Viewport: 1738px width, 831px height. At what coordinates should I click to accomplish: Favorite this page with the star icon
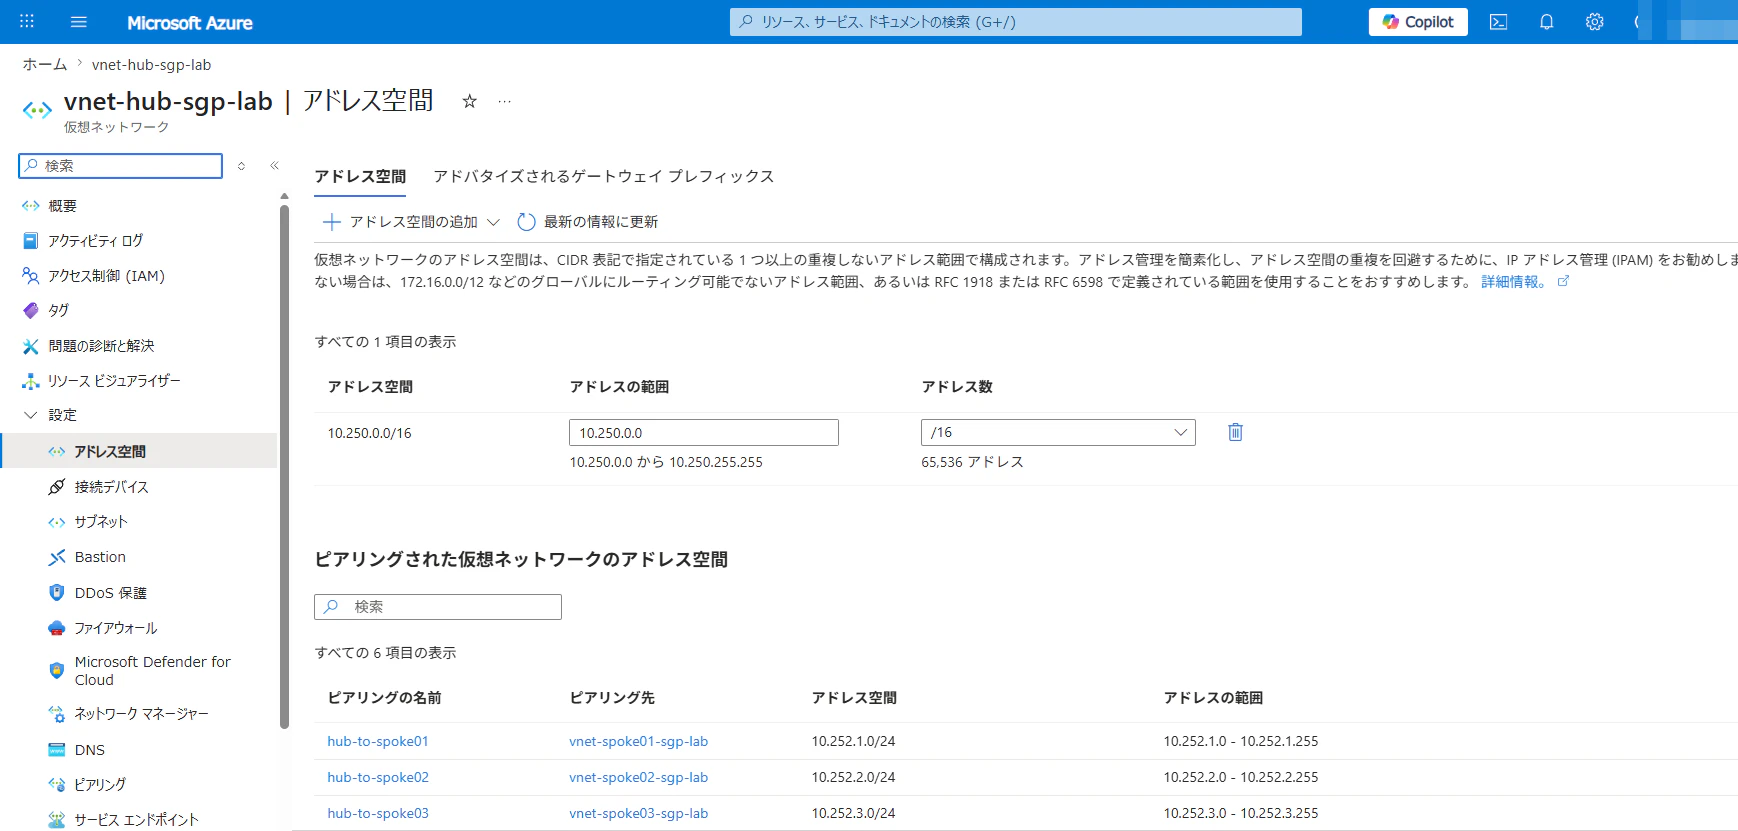point(469,101)
